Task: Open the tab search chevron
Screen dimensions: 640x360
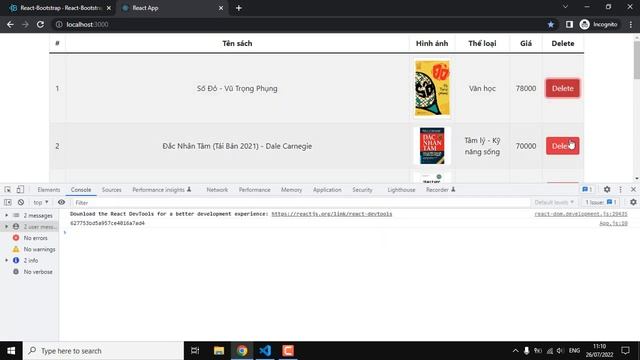Action: pyautogui.click(x=565, y=7)
